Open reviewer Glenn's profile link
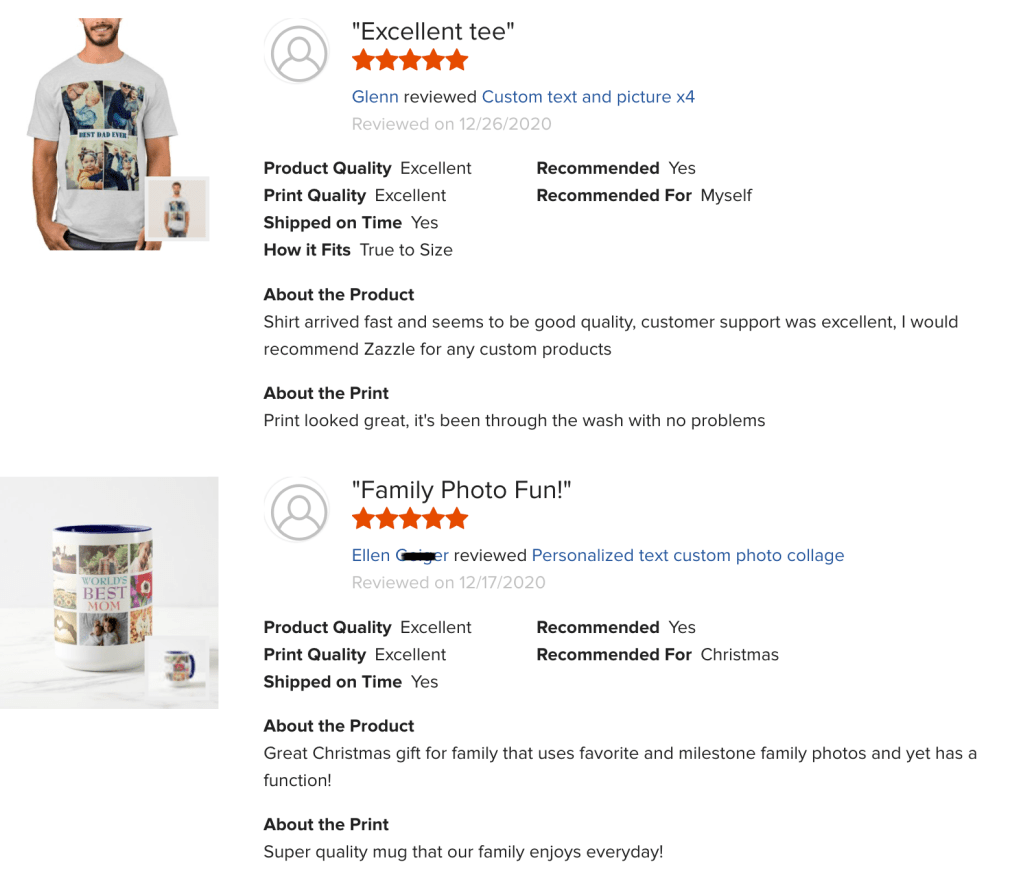This screenshot has width=1023, height=873. [375, 97]
